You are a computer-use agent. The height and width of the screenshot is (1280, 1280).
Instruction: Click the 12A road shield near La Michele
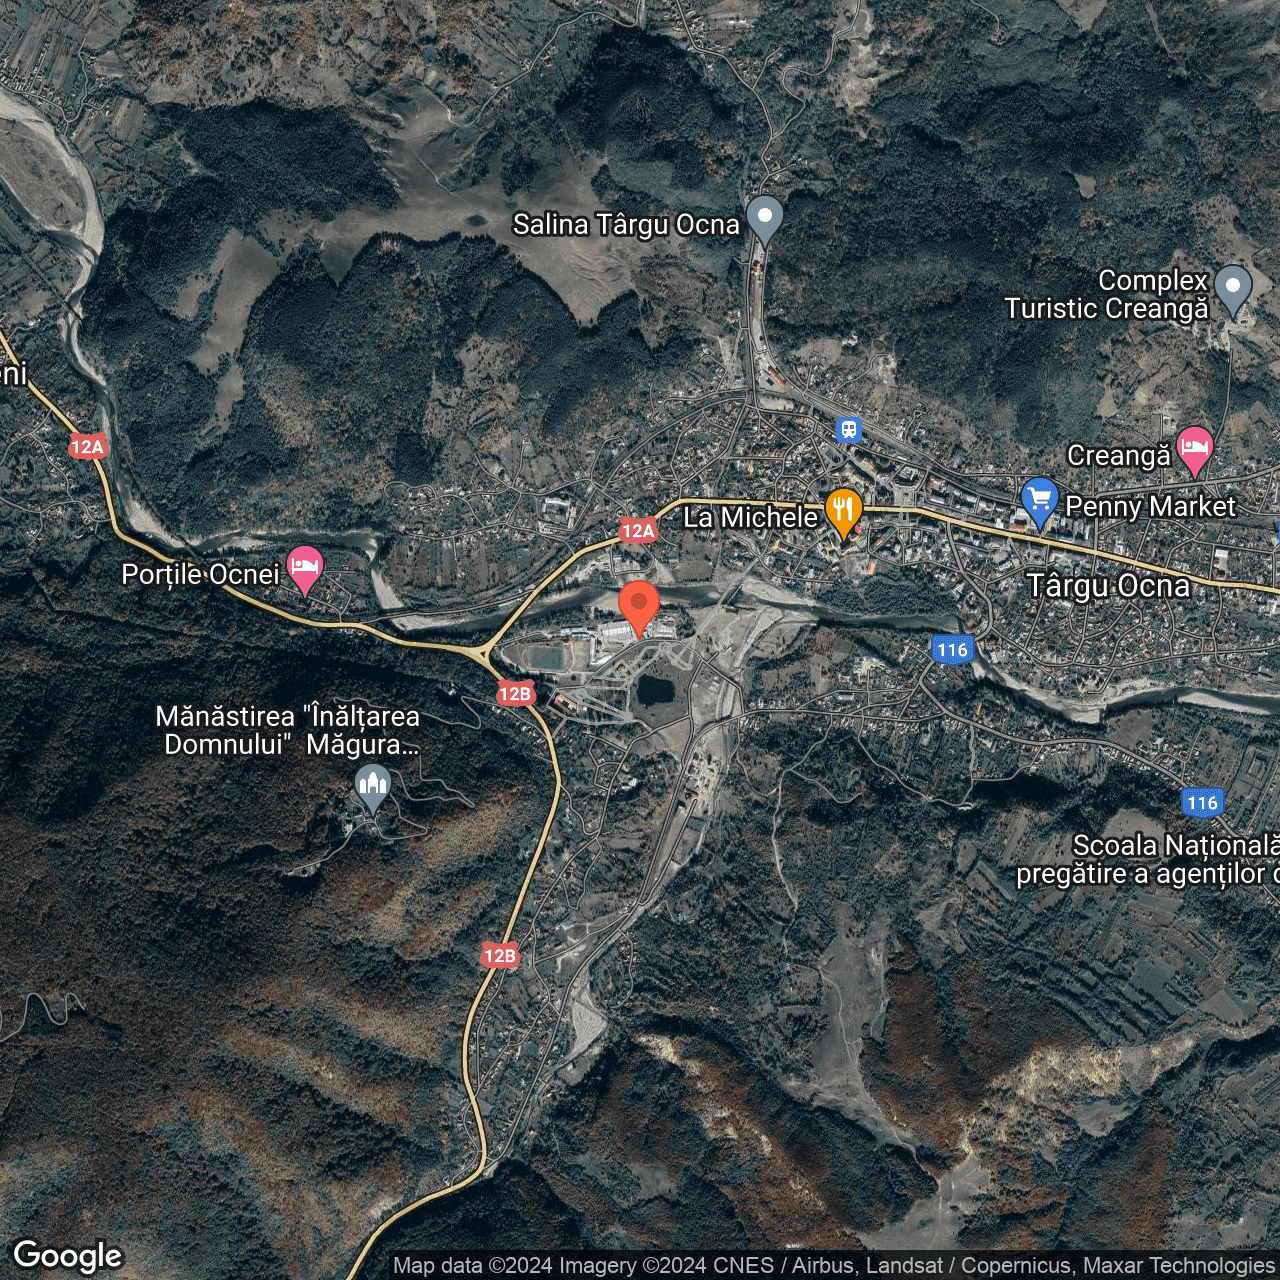pos(638,531)
